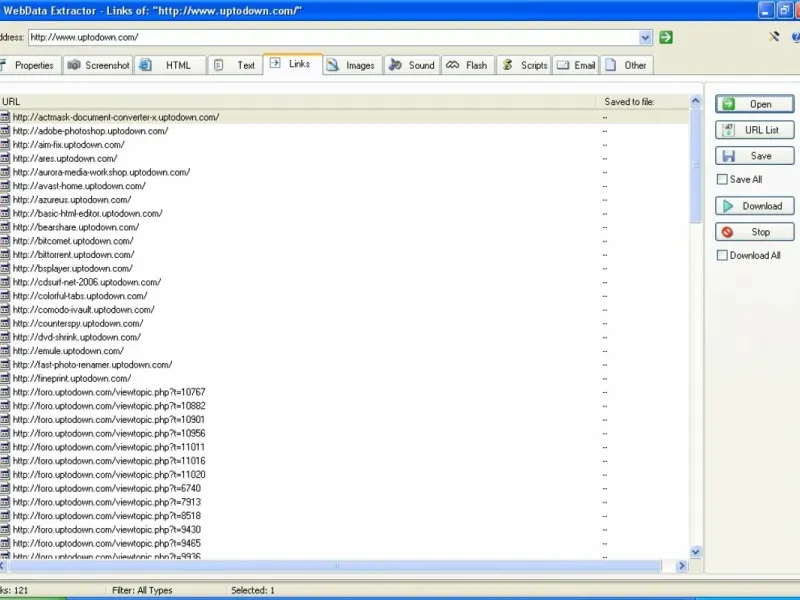Image resolution: width=800 pixels, height=600 pixels.
Task: Select the viewtopic.php?t=10956 link
Action: tap(109, 434)
